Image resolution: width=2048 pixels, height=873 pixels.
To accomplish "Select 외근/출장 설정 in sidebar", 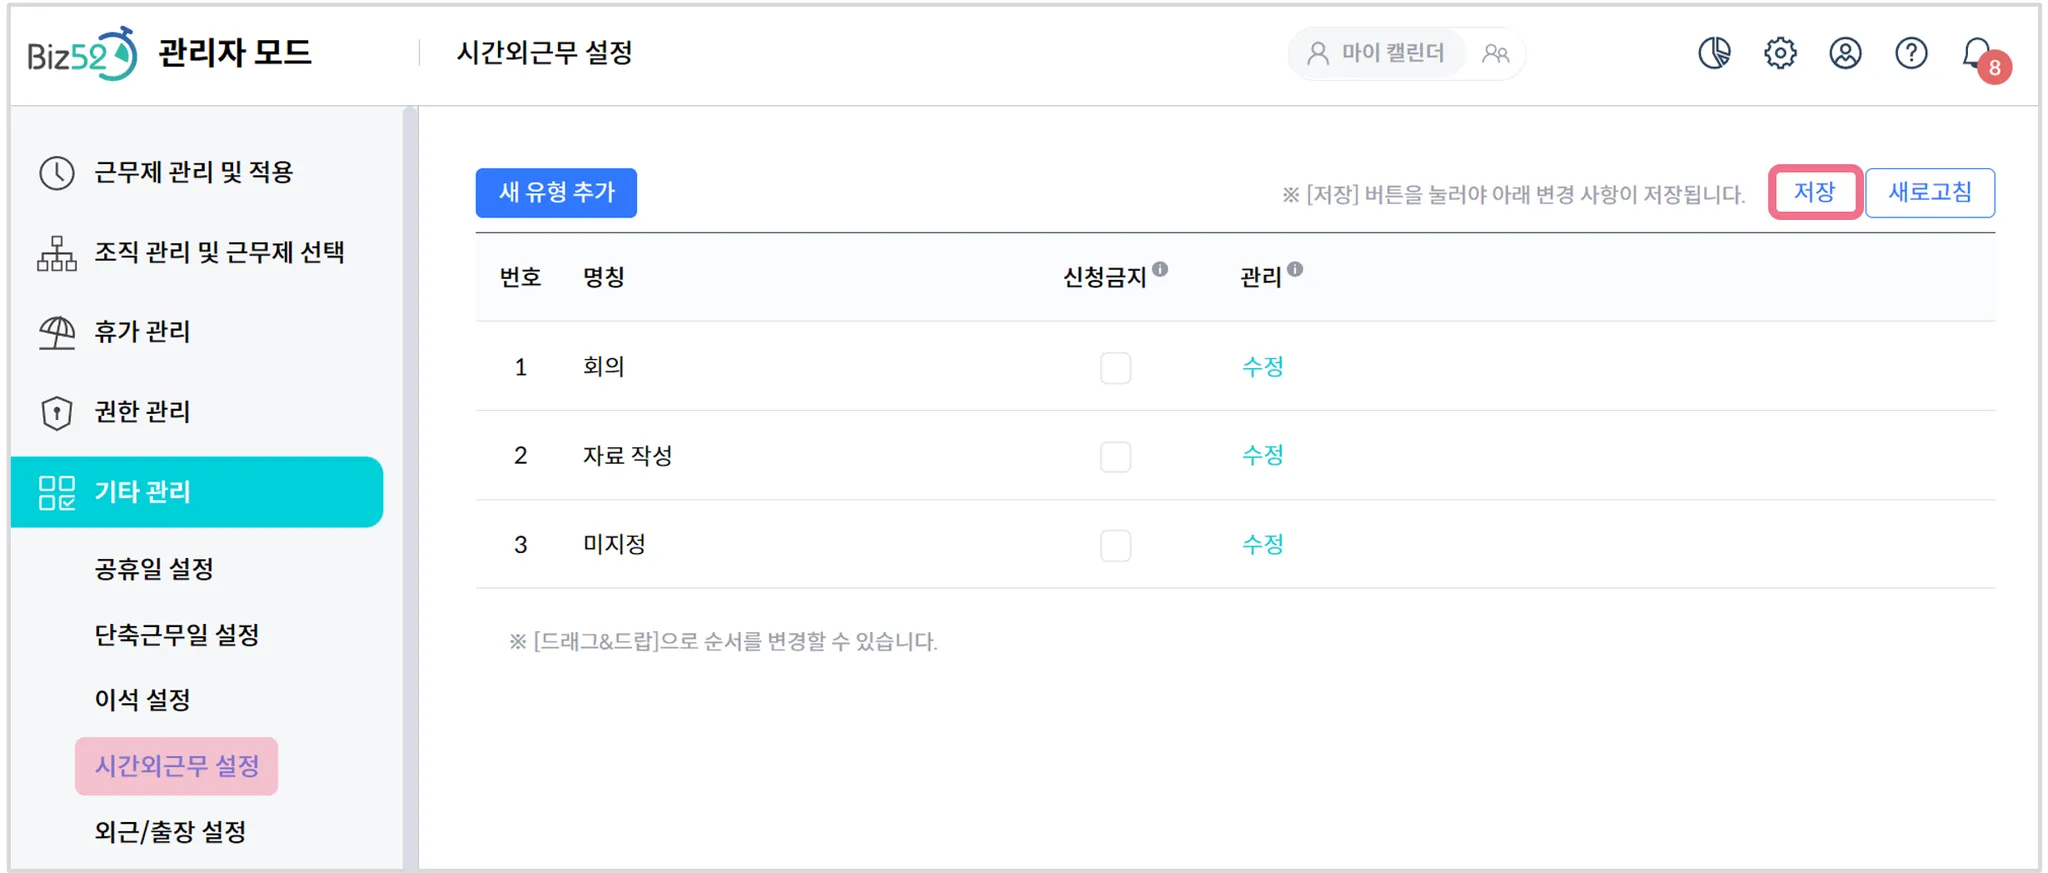I will click(x=170, y=832).
